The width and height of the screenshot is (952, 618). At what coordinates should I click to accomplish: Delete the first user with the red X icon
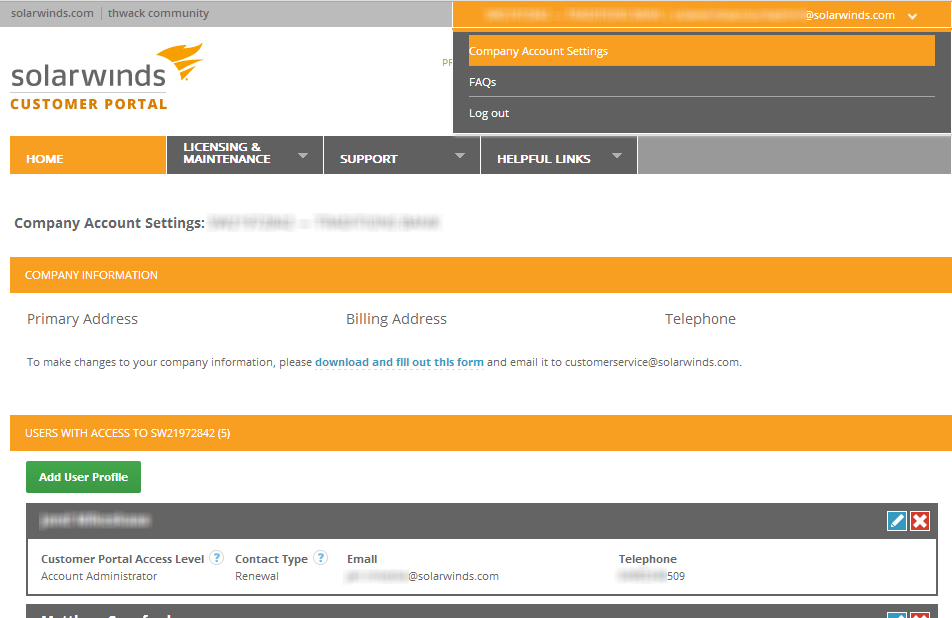(919, 520)
